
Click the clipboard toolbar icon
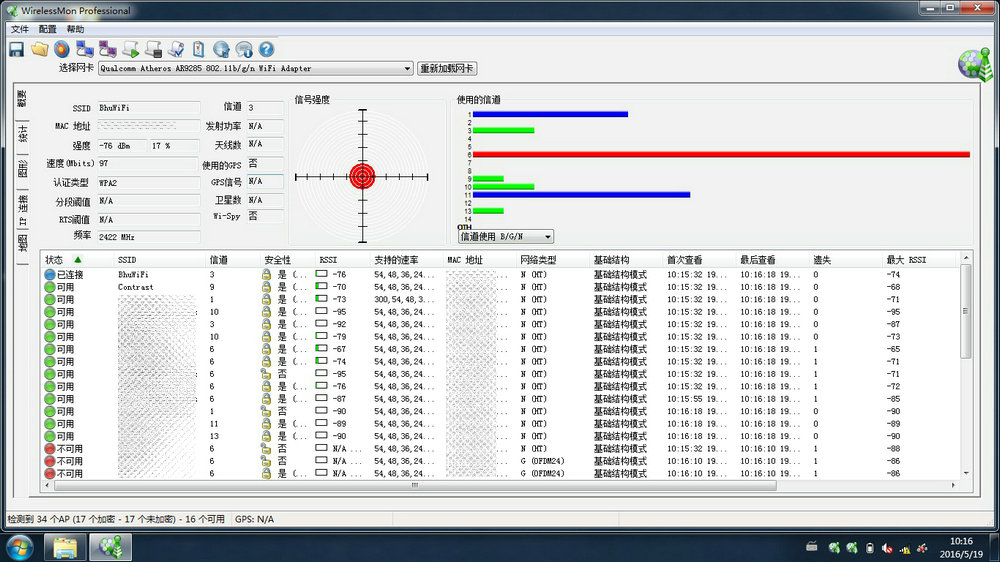coord(198,49)
